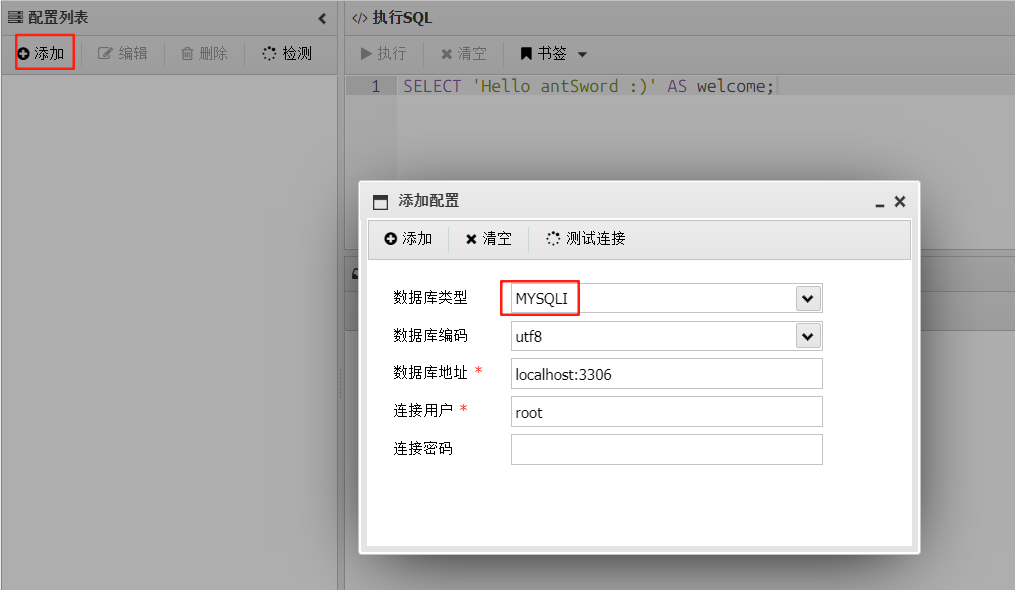This screenshot has height=590, width=1015.
Task: Click the 执行SQL code icon in header
Action: (359, 18)
